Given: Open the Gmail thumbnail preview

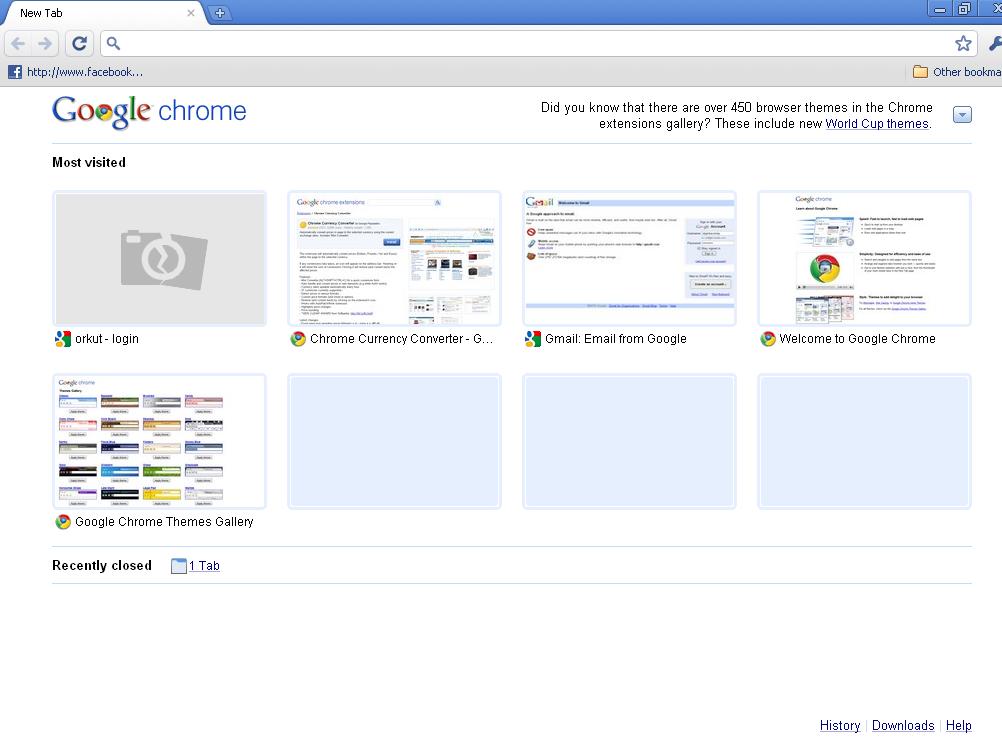Looking at the screenshot, I should click(x=629, y=259).
